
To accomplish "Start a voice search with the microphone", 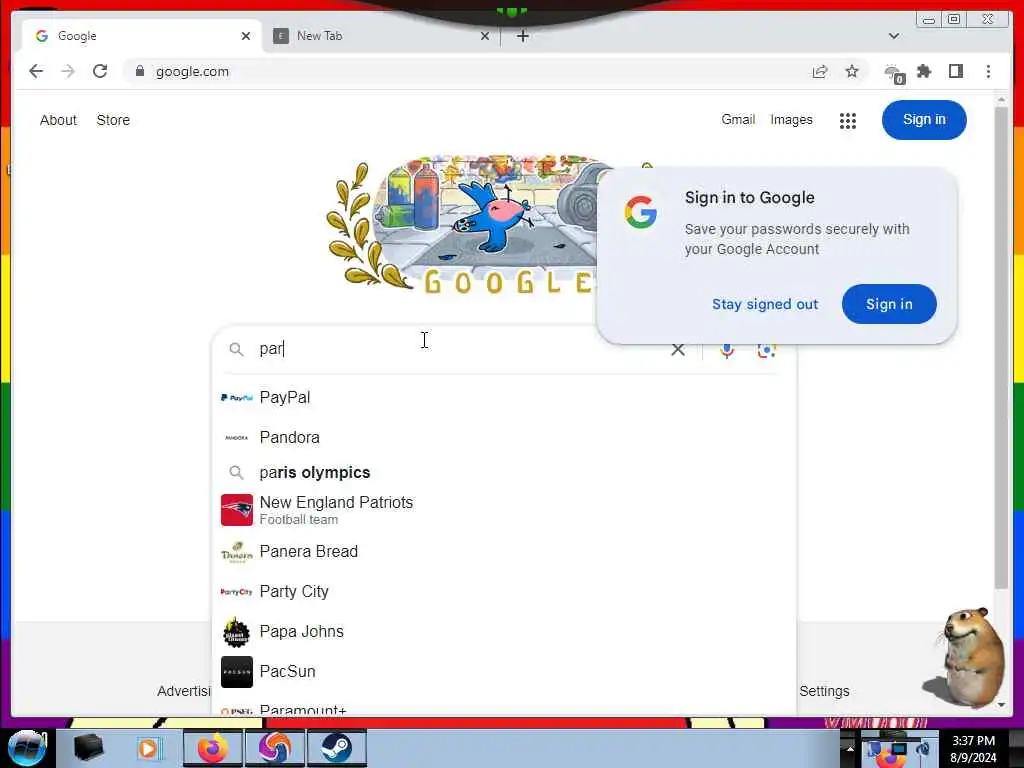I will click(x=727, y=350).
